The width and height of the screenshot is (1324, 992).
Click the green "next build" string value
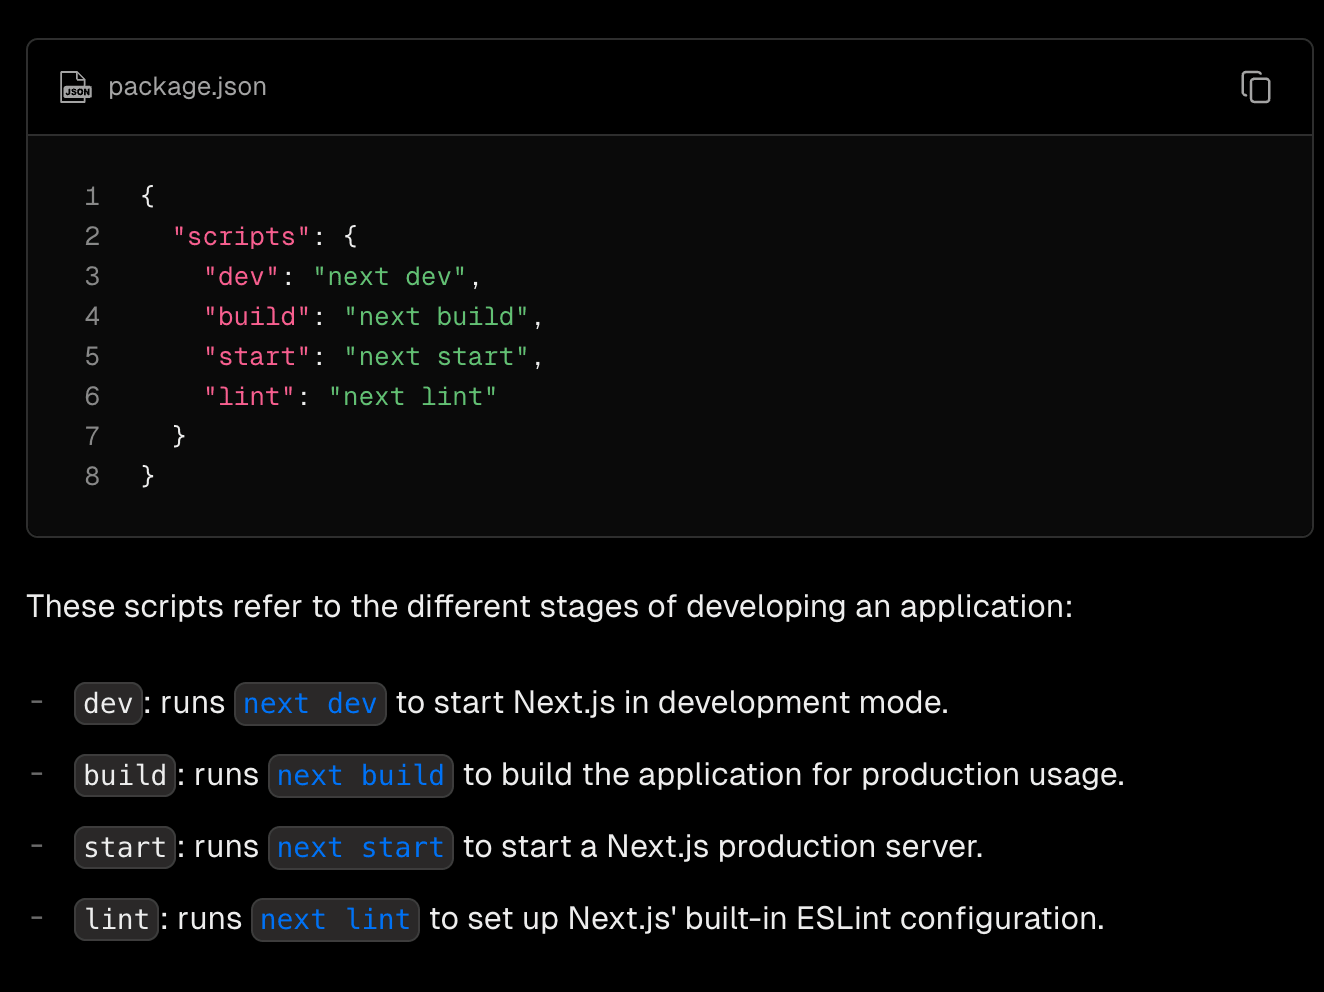coord(436,317)
